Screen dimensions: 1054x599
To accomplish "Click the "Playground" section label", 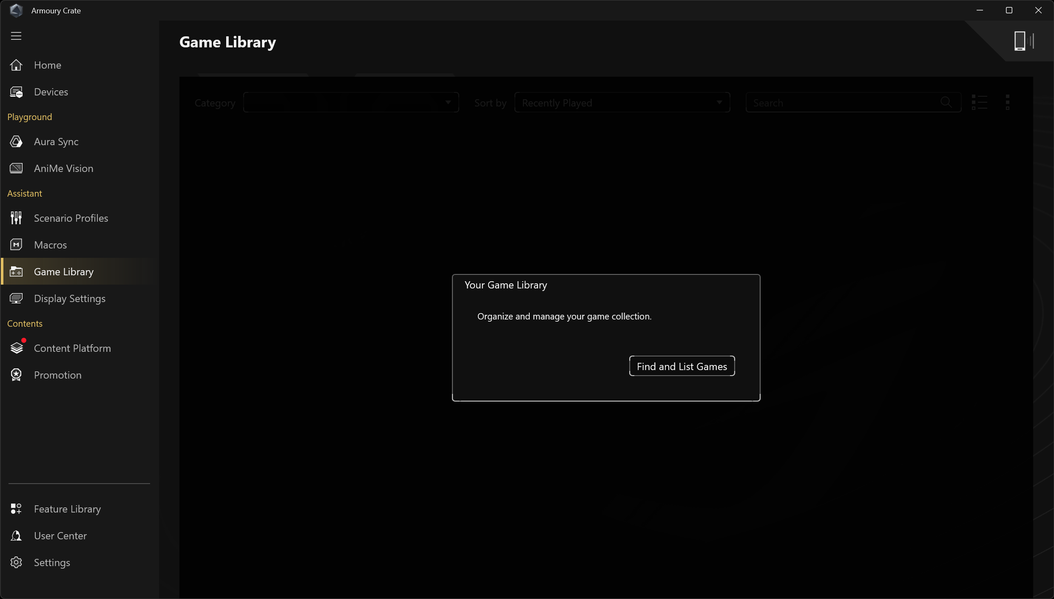I will (30, 117).
